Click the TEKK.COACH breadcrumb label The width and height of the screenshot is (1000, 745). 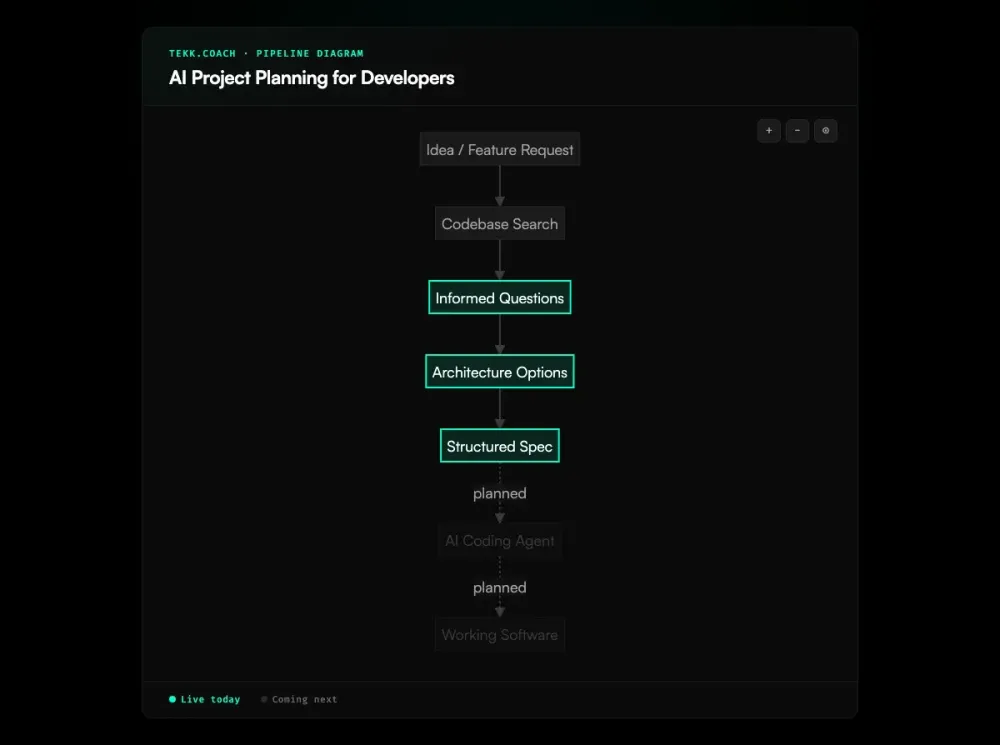pos(202,53)
